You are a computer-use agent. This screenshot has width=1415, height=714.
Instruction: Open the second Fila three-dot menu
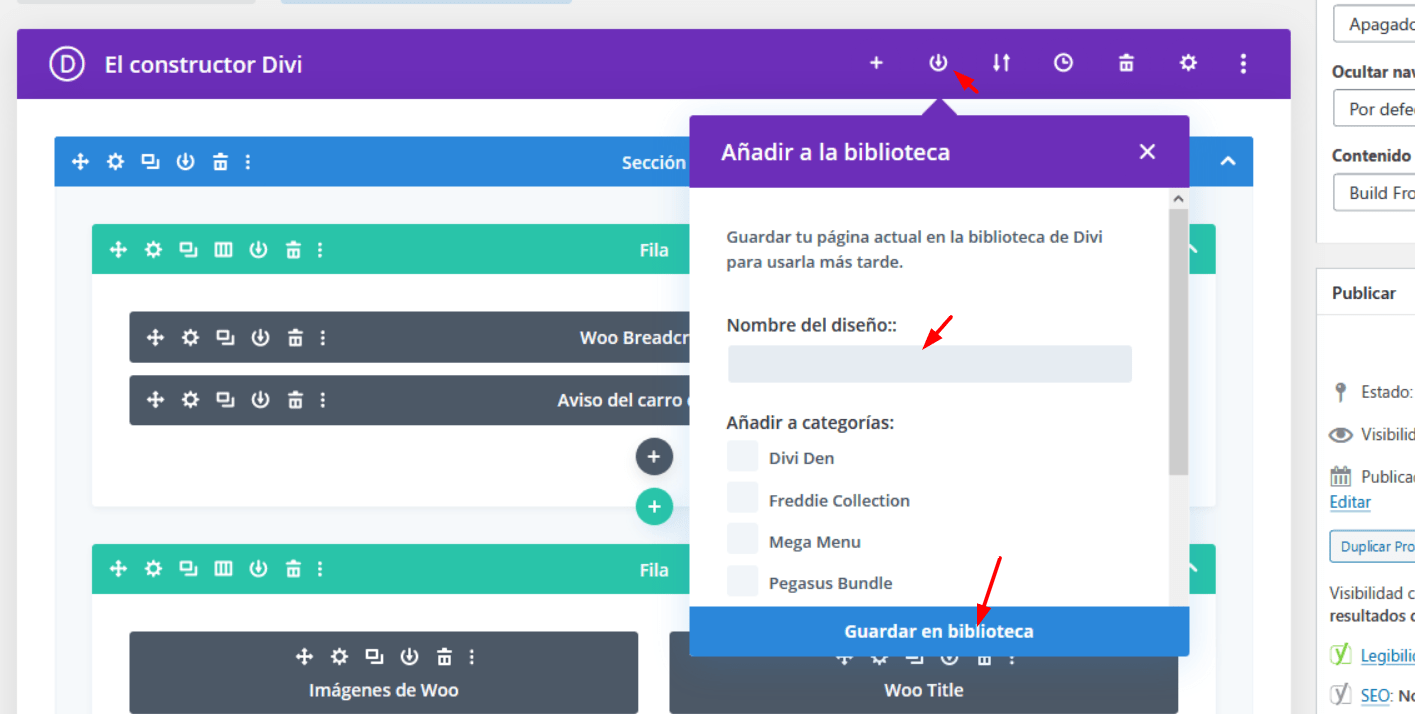(x=320, y=569)
